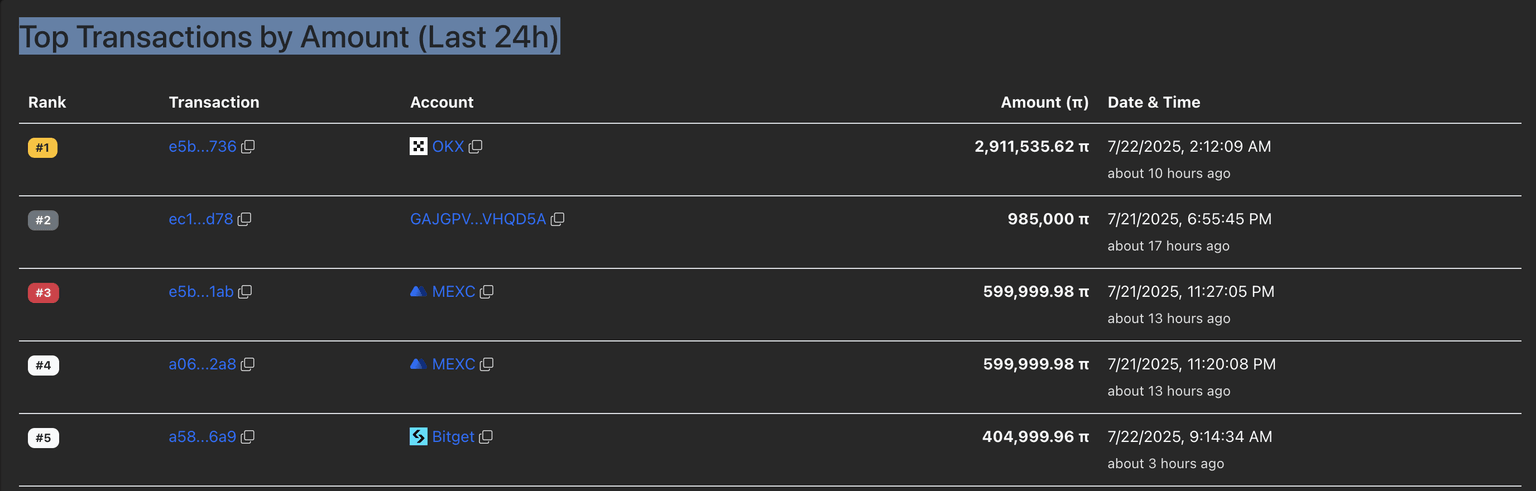Viewport: 1536px width, 491px height.
Task: Copy transaction hash a58...6a9
Action: pos(248,437)
